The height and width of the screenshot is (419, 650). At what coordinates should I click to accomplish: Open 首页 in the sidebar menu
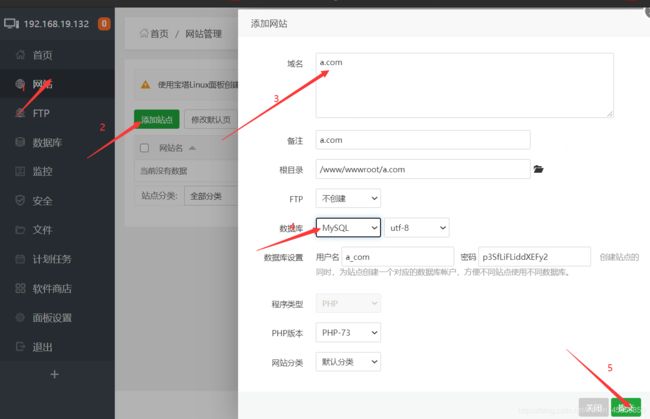pos(42,55)
